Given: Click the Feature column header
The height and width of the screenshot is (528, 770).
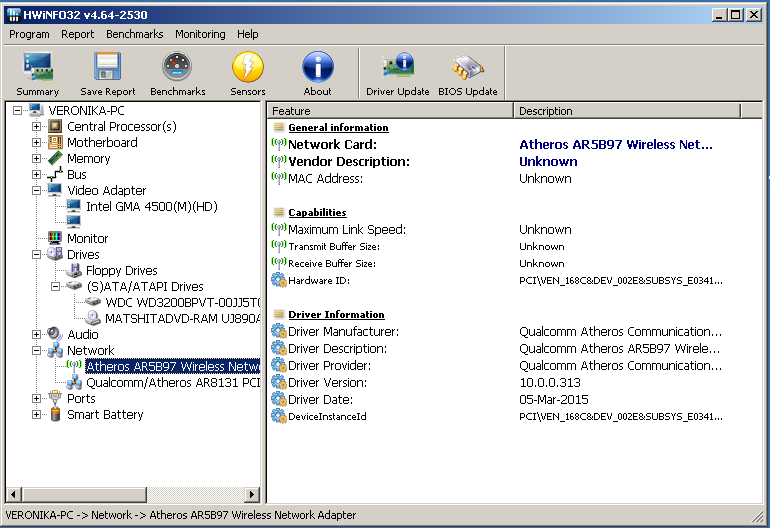Looking at the screenshot, I should coord(390,111).
